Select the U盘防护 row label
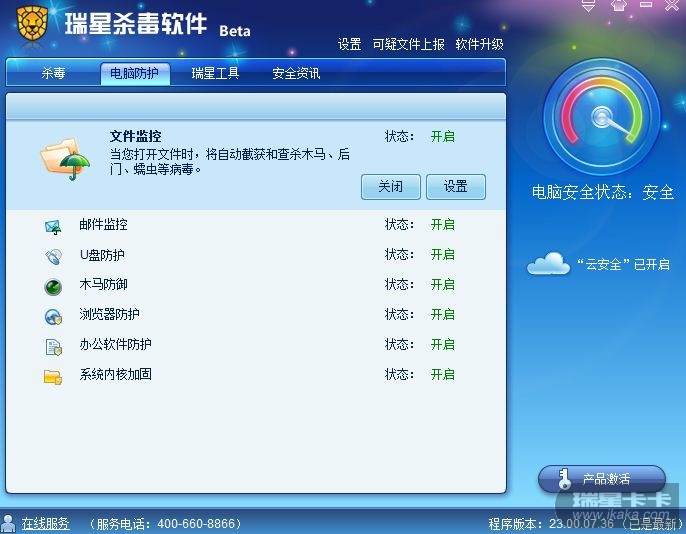 (102, 255)
